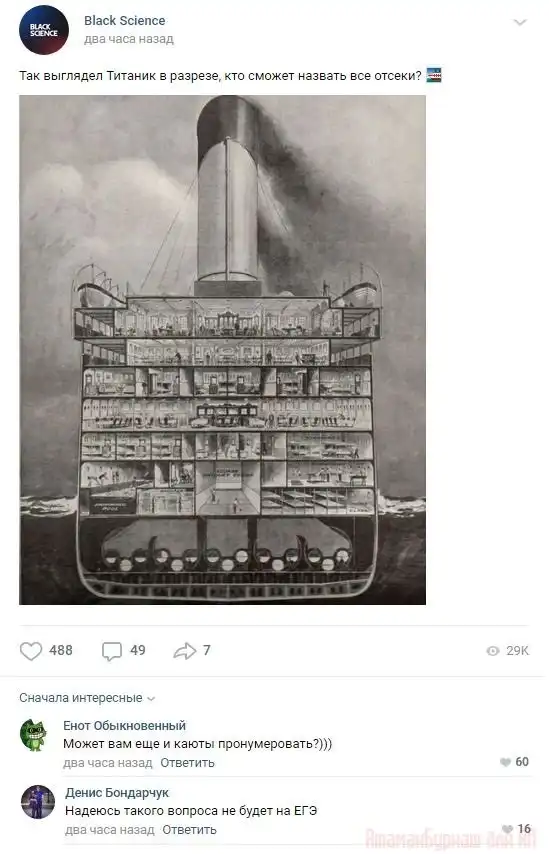Open Денис Бондарчук's profile avatar

[38, 802]
